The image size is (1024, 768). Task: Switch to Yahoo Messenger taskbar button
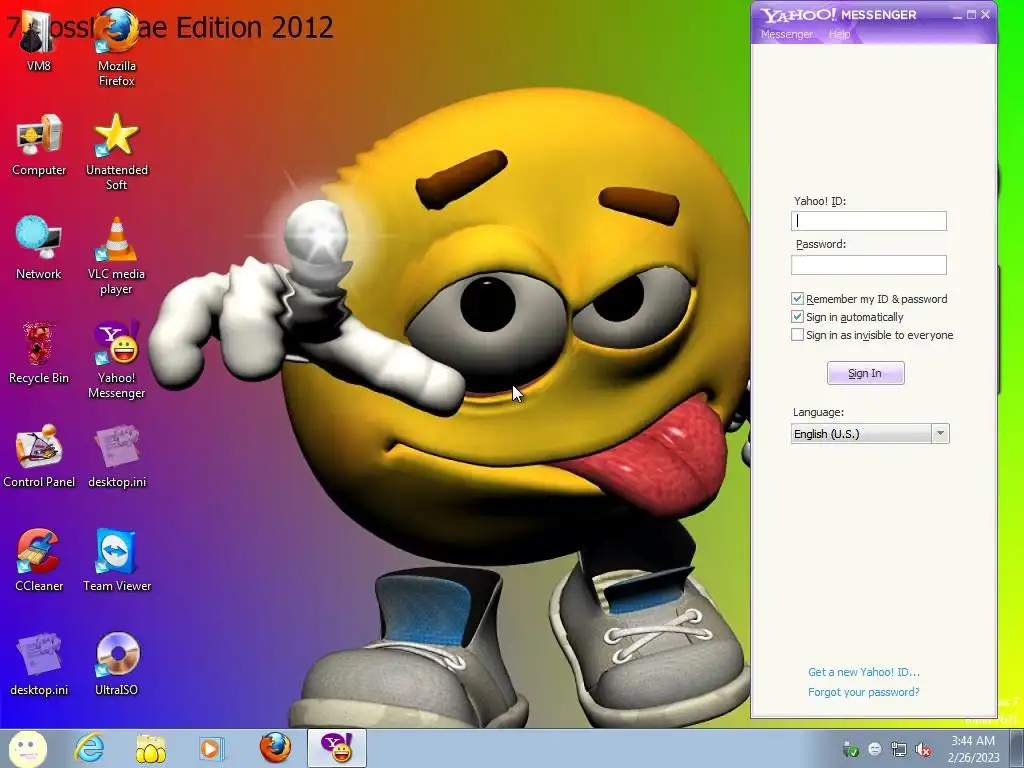click(x=337, y=748)
